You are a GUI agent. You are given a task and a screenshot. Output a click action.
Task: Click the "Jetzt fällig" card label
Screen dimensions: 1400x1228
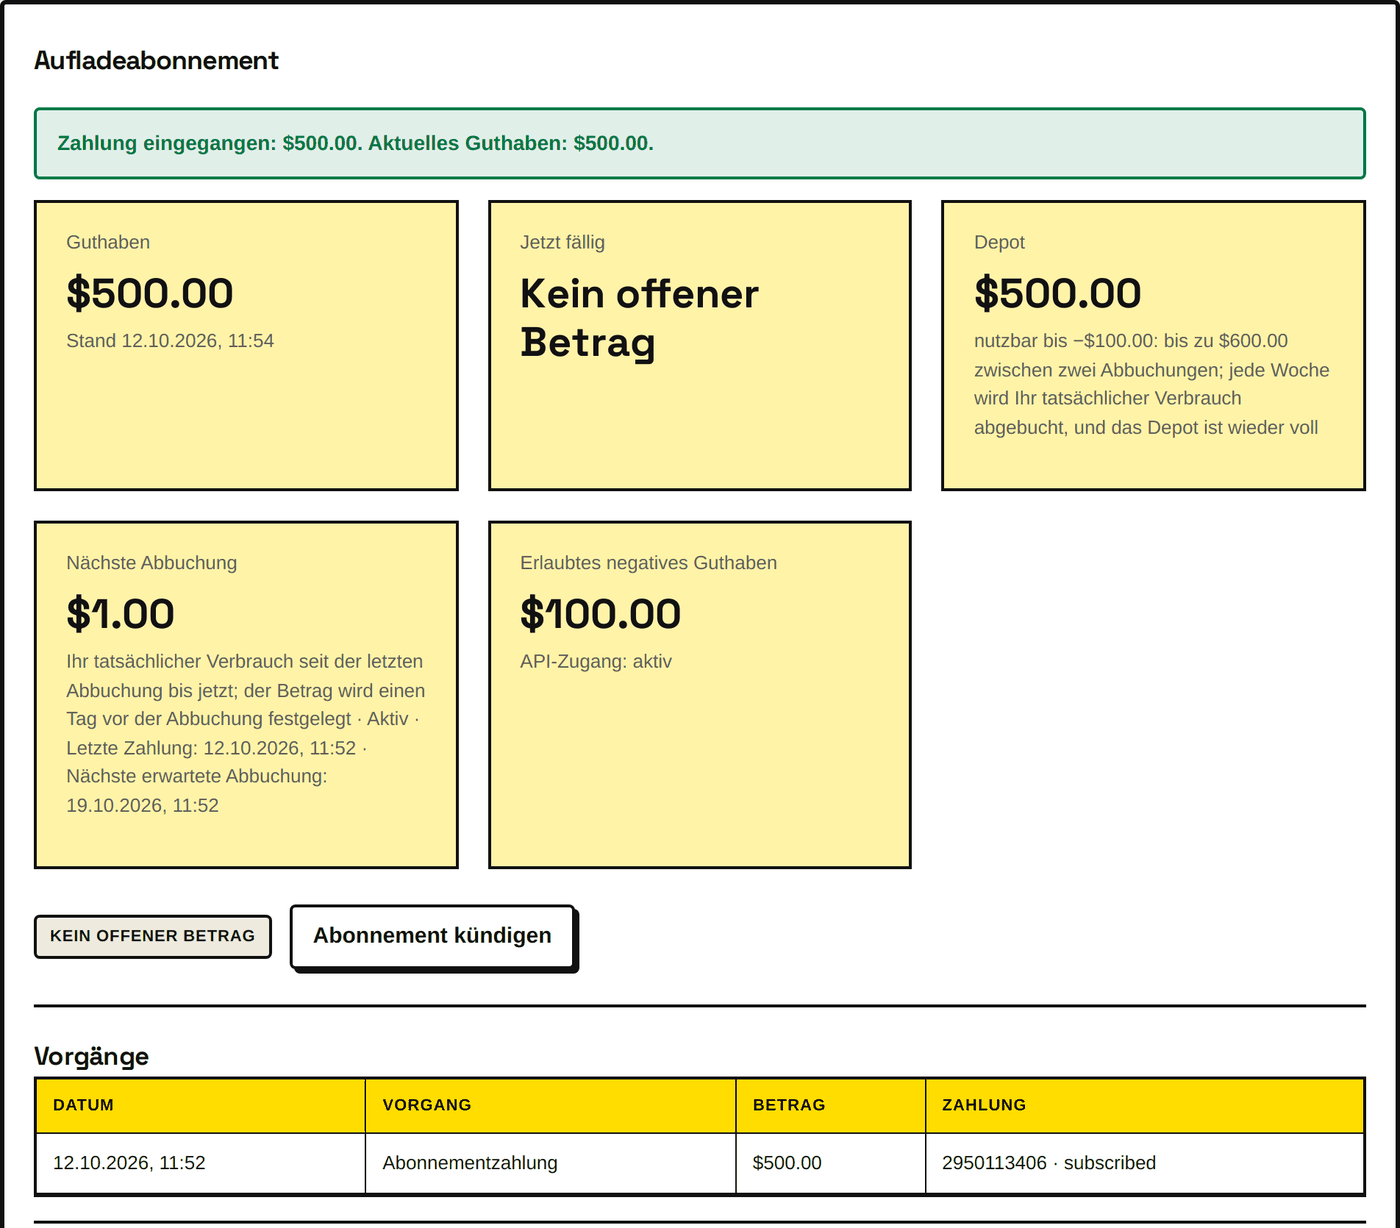pyautogui.click(x=562, y=242)
